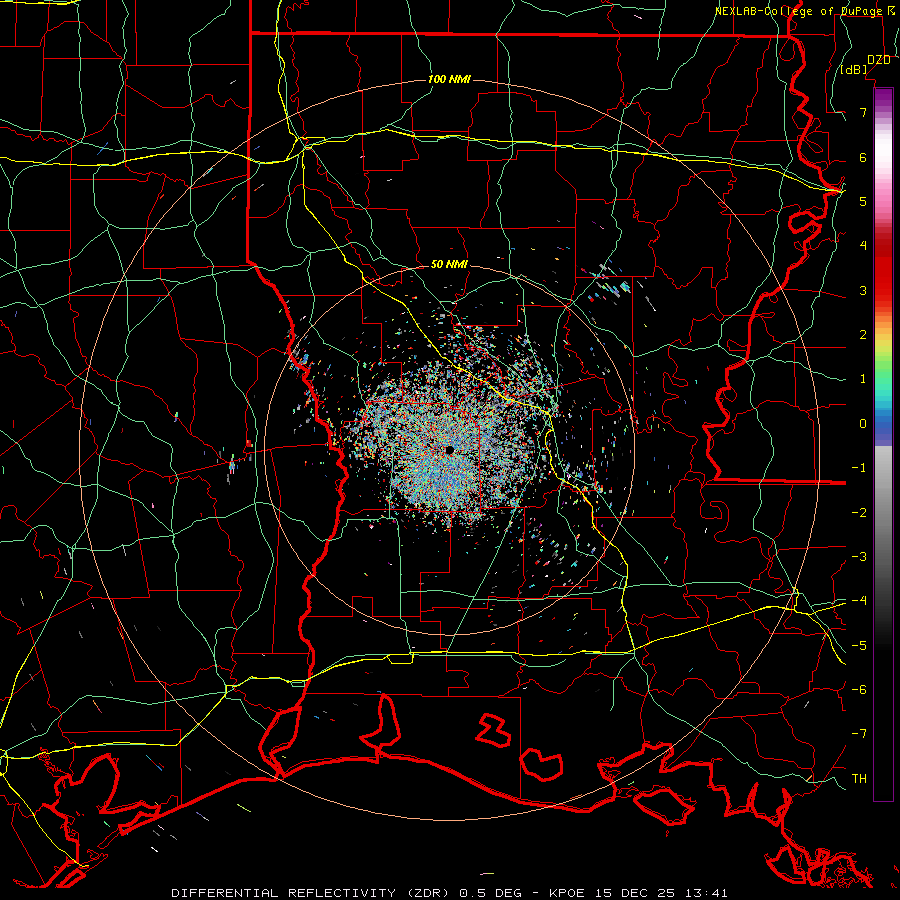Image resolution: width=900 pixels, height=900 pixels.
Task: Click the 3 dB value on the scale
Action: pyautogui.click(x=863, y=290)
